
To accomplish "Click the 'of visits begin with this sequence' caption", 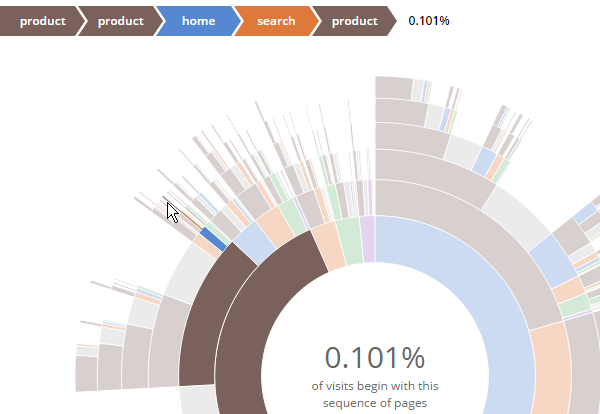I will click(375, 394).
